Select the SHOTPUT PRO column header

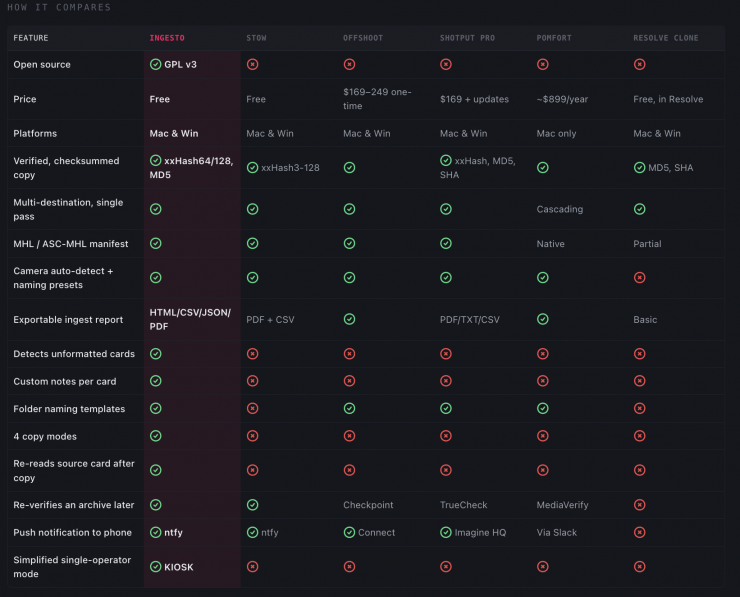tap(467, 38)
